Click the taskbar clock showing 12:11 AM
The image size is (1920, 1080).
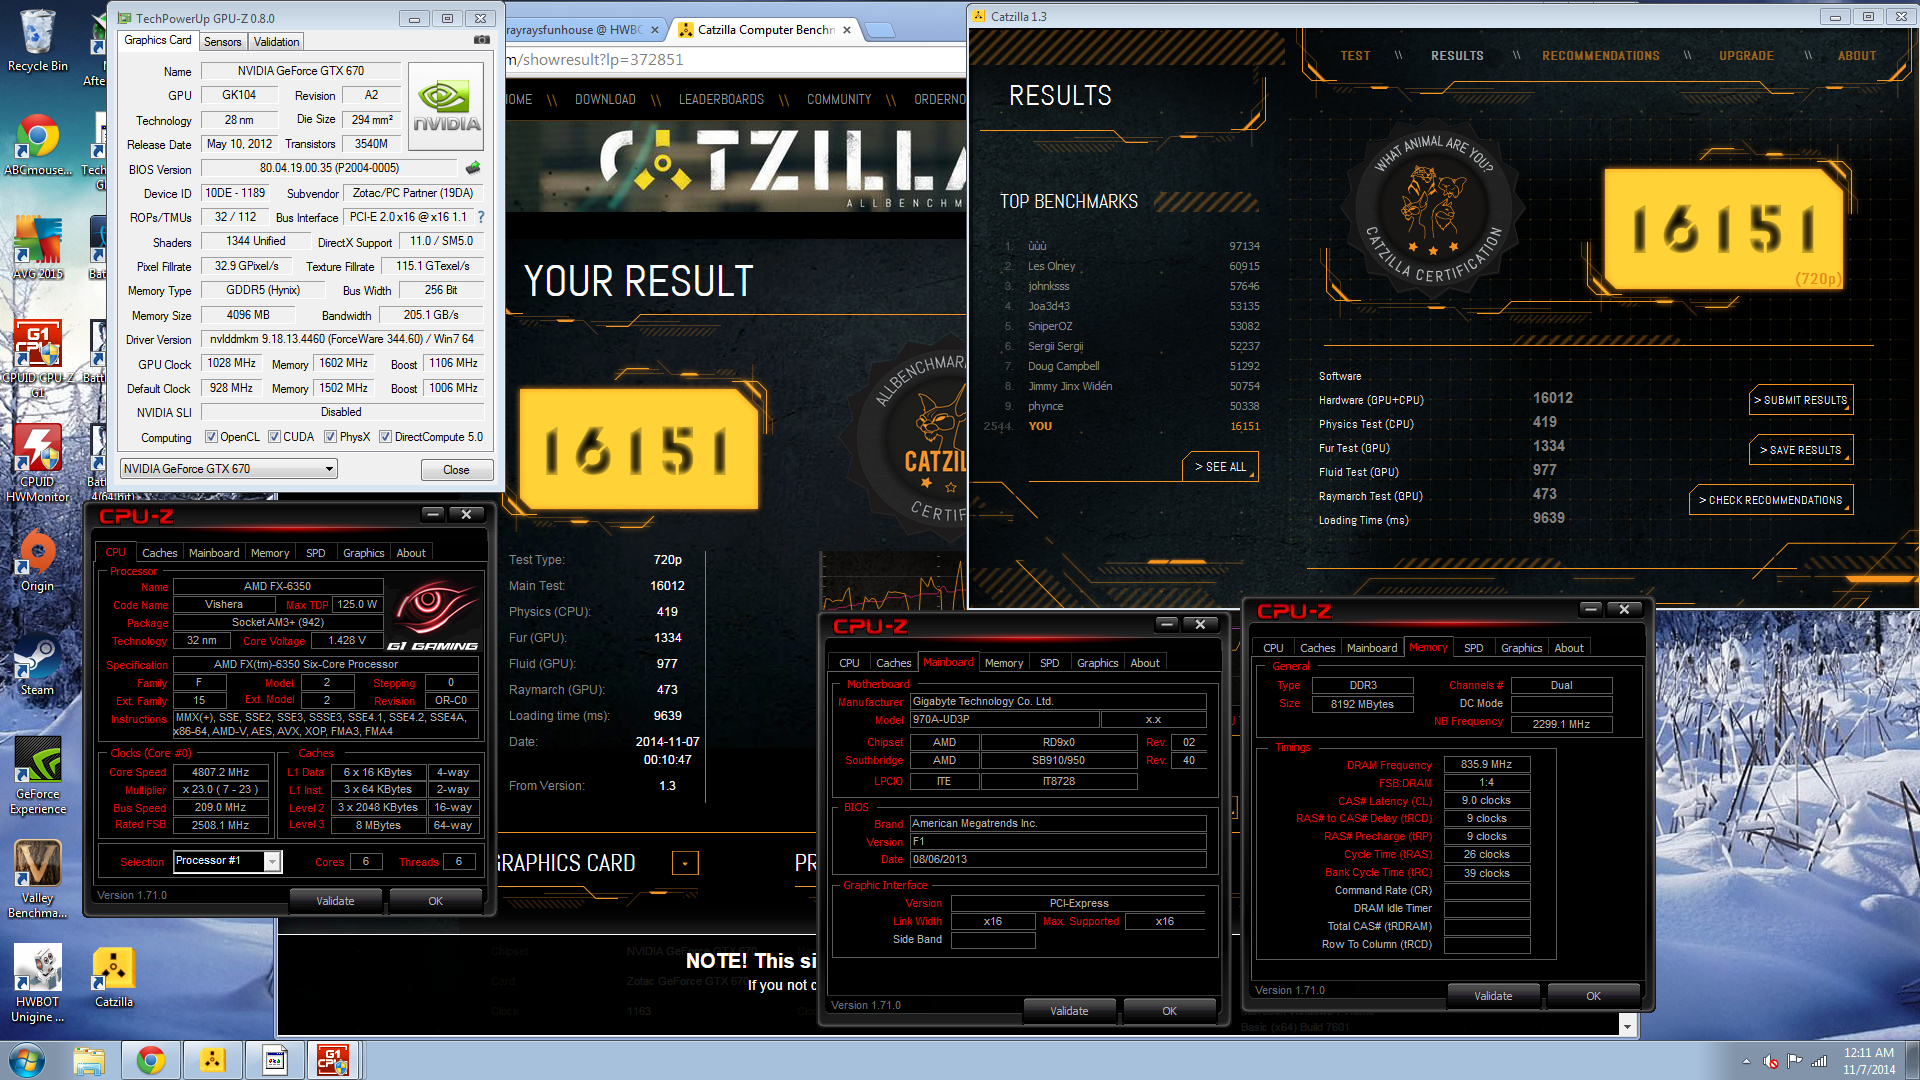pyautogui.click(x=1869, y=1061)
